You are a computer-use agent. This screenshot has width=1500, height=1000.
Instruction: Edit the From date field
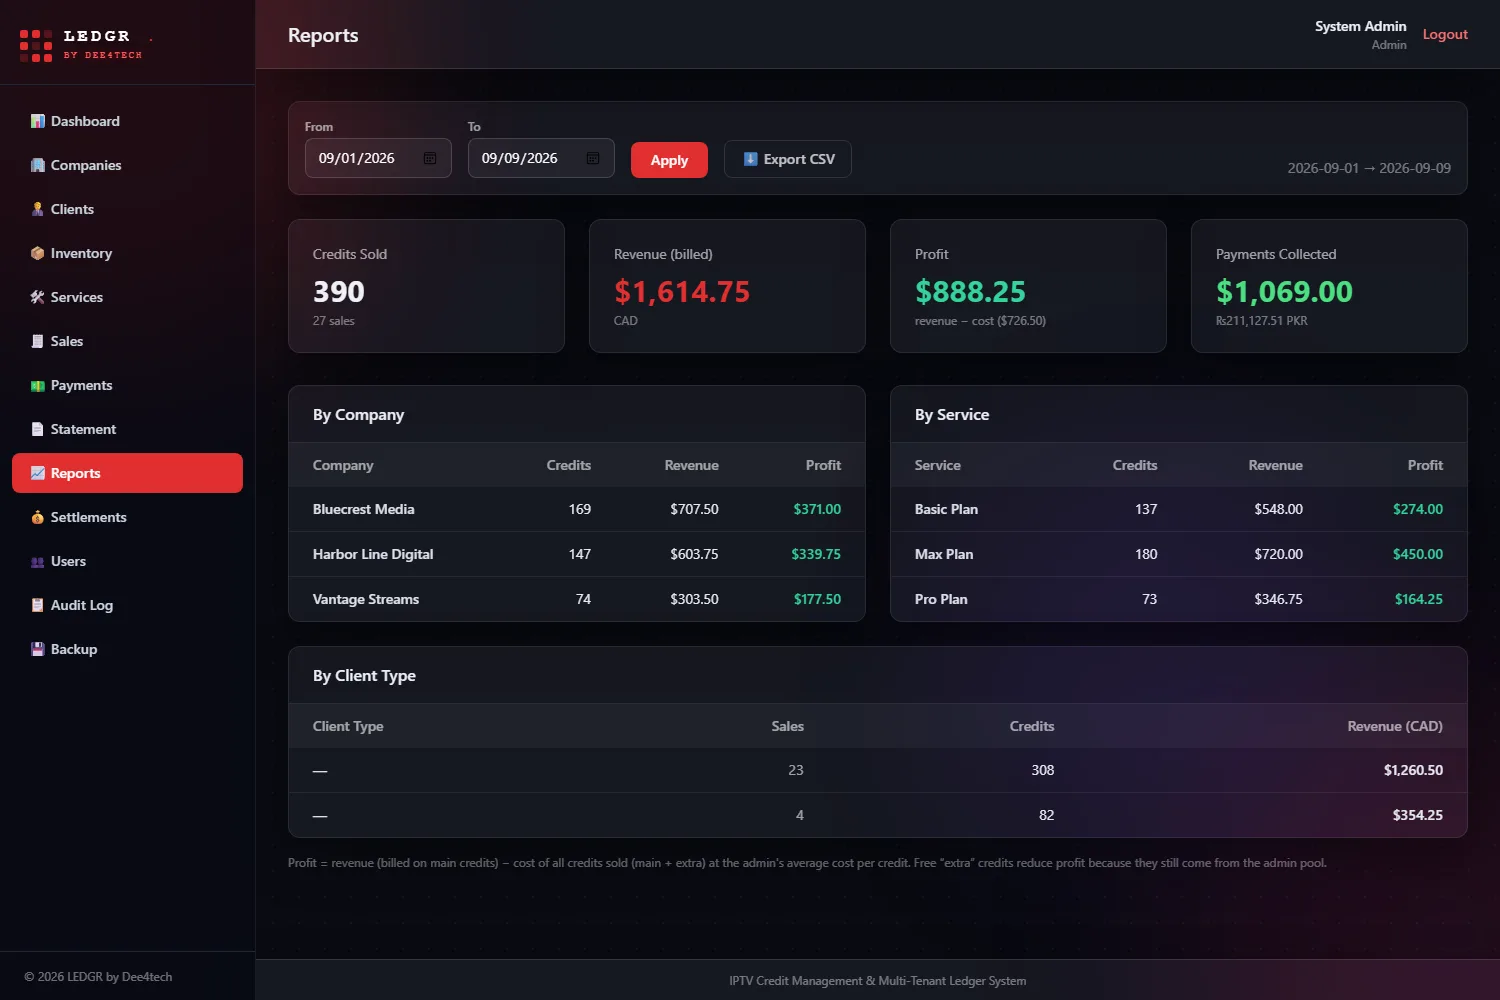point(378,158)
